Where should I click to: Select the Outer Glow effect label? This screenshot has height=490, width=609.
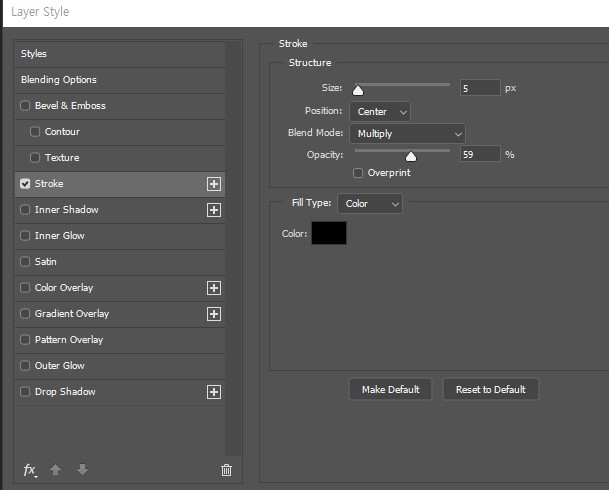click(59, 366)
